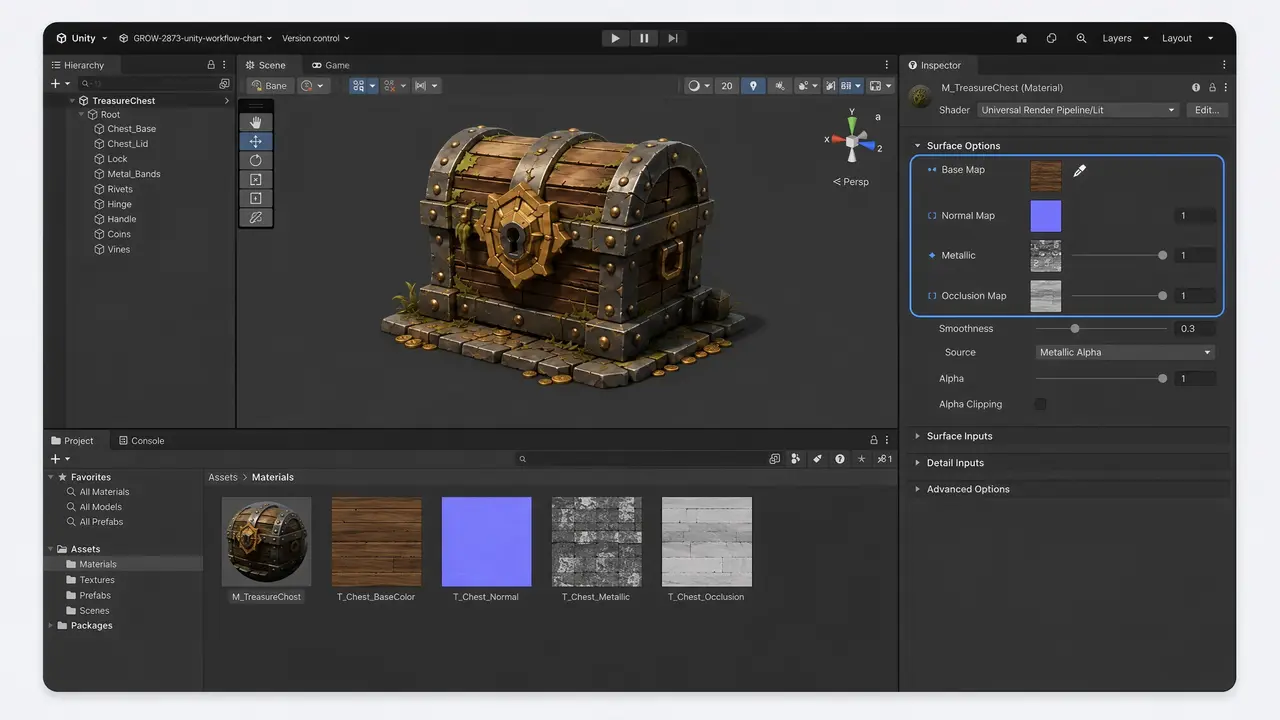Screen dimensions: 1280x720
Task: Click the custom editor tool at toolbar bottom
Action: coord(255,217)
